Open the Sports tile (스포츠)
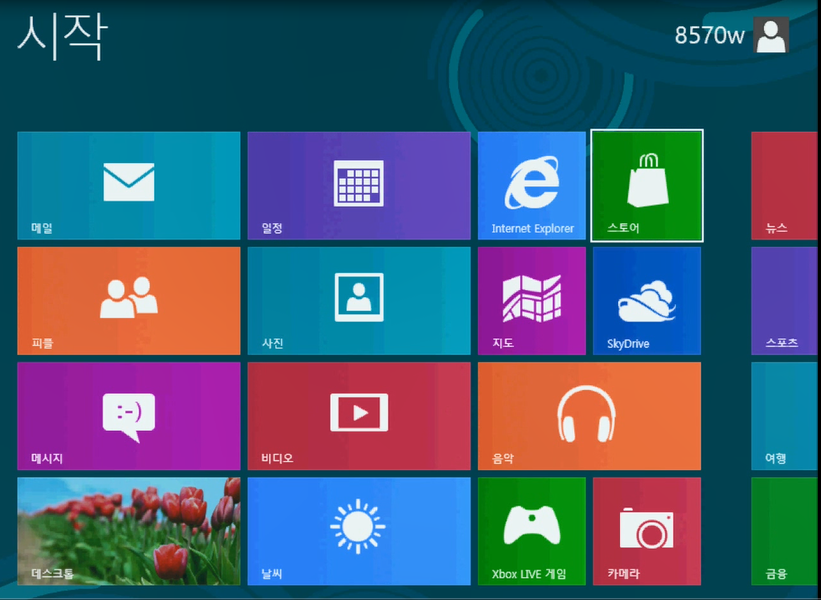821x600 pixels. (x=785, y=301)
